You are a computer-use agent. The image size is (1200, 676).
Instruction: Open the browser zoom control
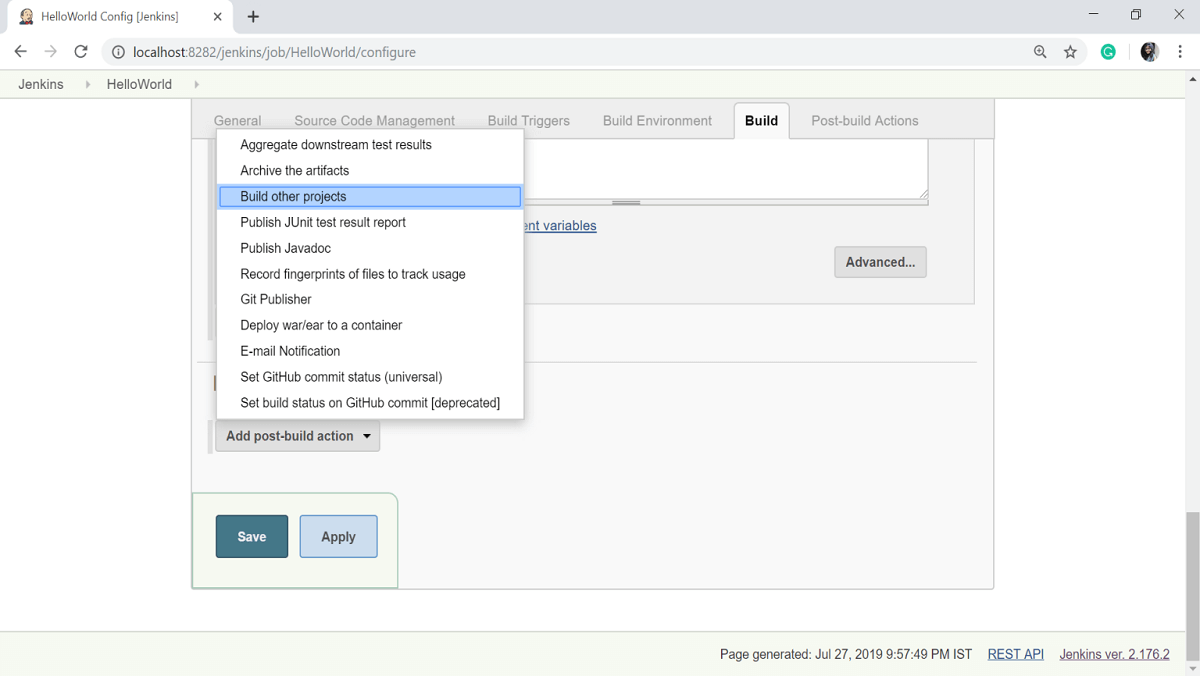1040,52
